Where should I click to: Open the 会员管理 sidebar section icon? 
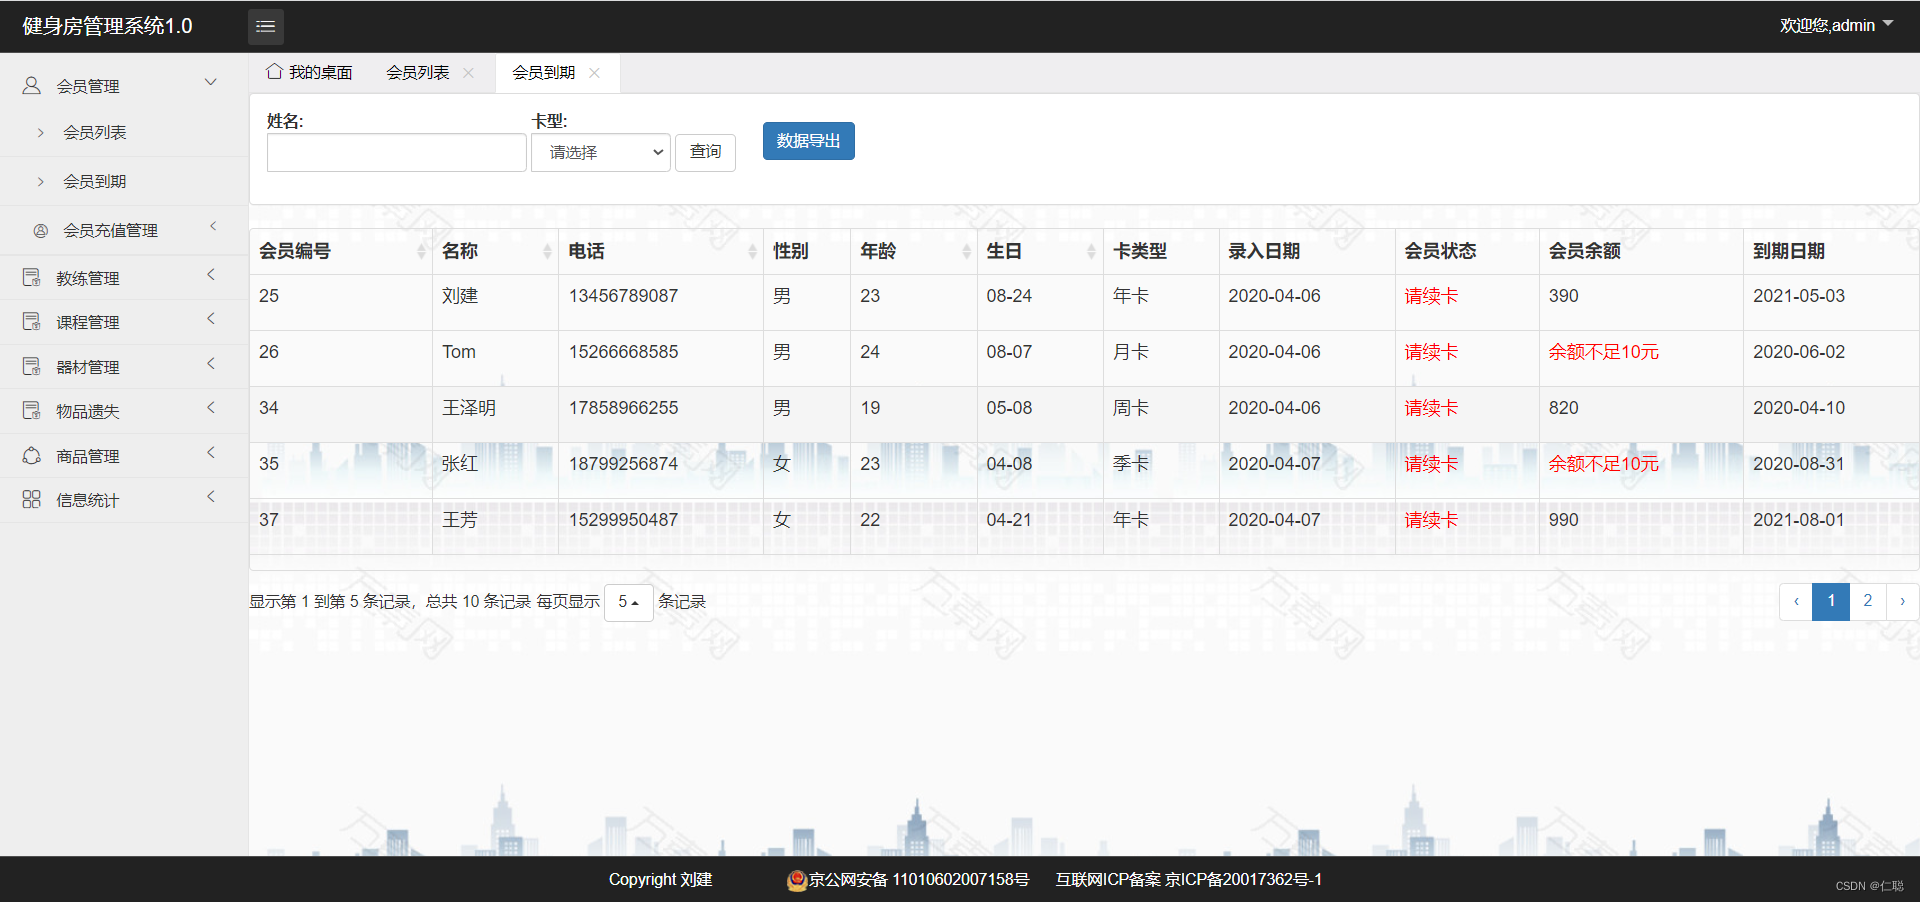29,85
